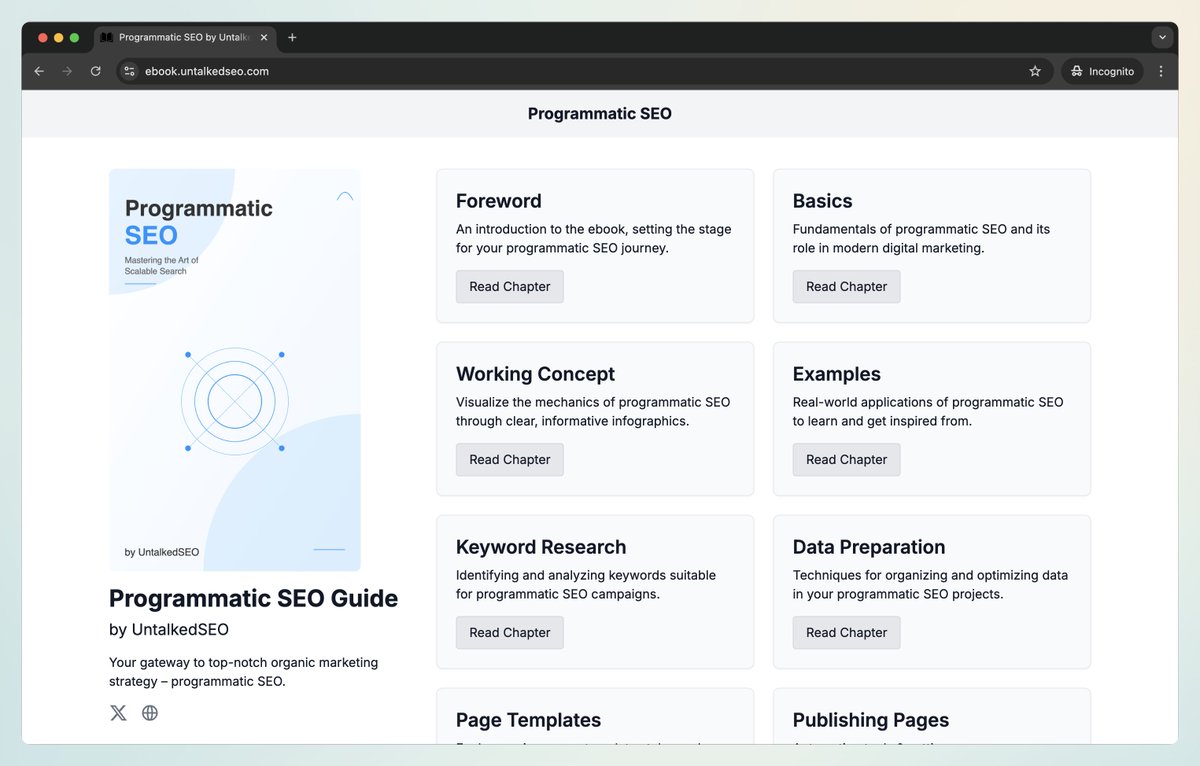The width and height of the screenshot is (1200, 766).
Task: Click the Programmatic SEO Guide title
Action: point(254,598)
